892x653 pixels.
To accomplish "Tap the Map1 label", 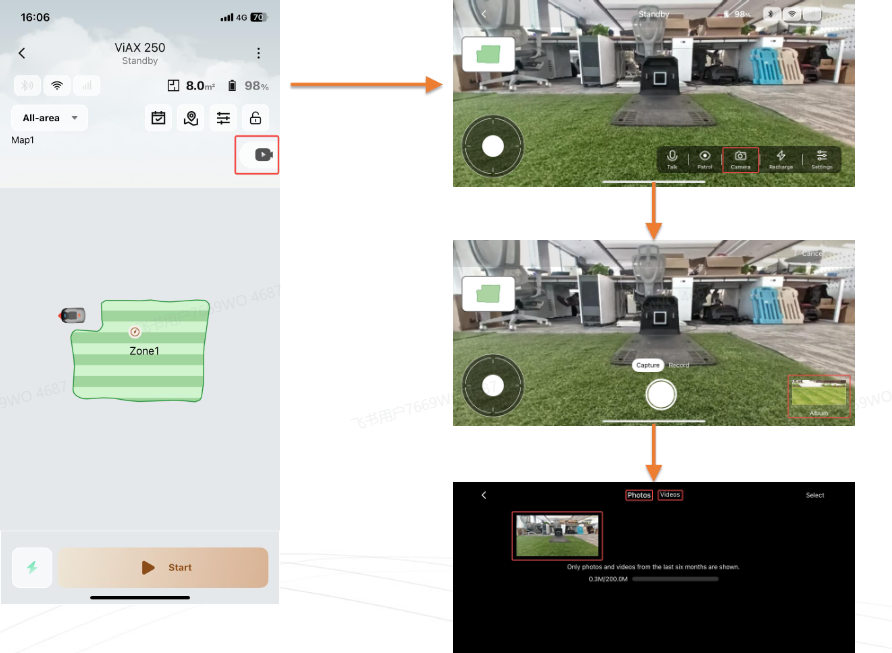I will coord(23,140).
